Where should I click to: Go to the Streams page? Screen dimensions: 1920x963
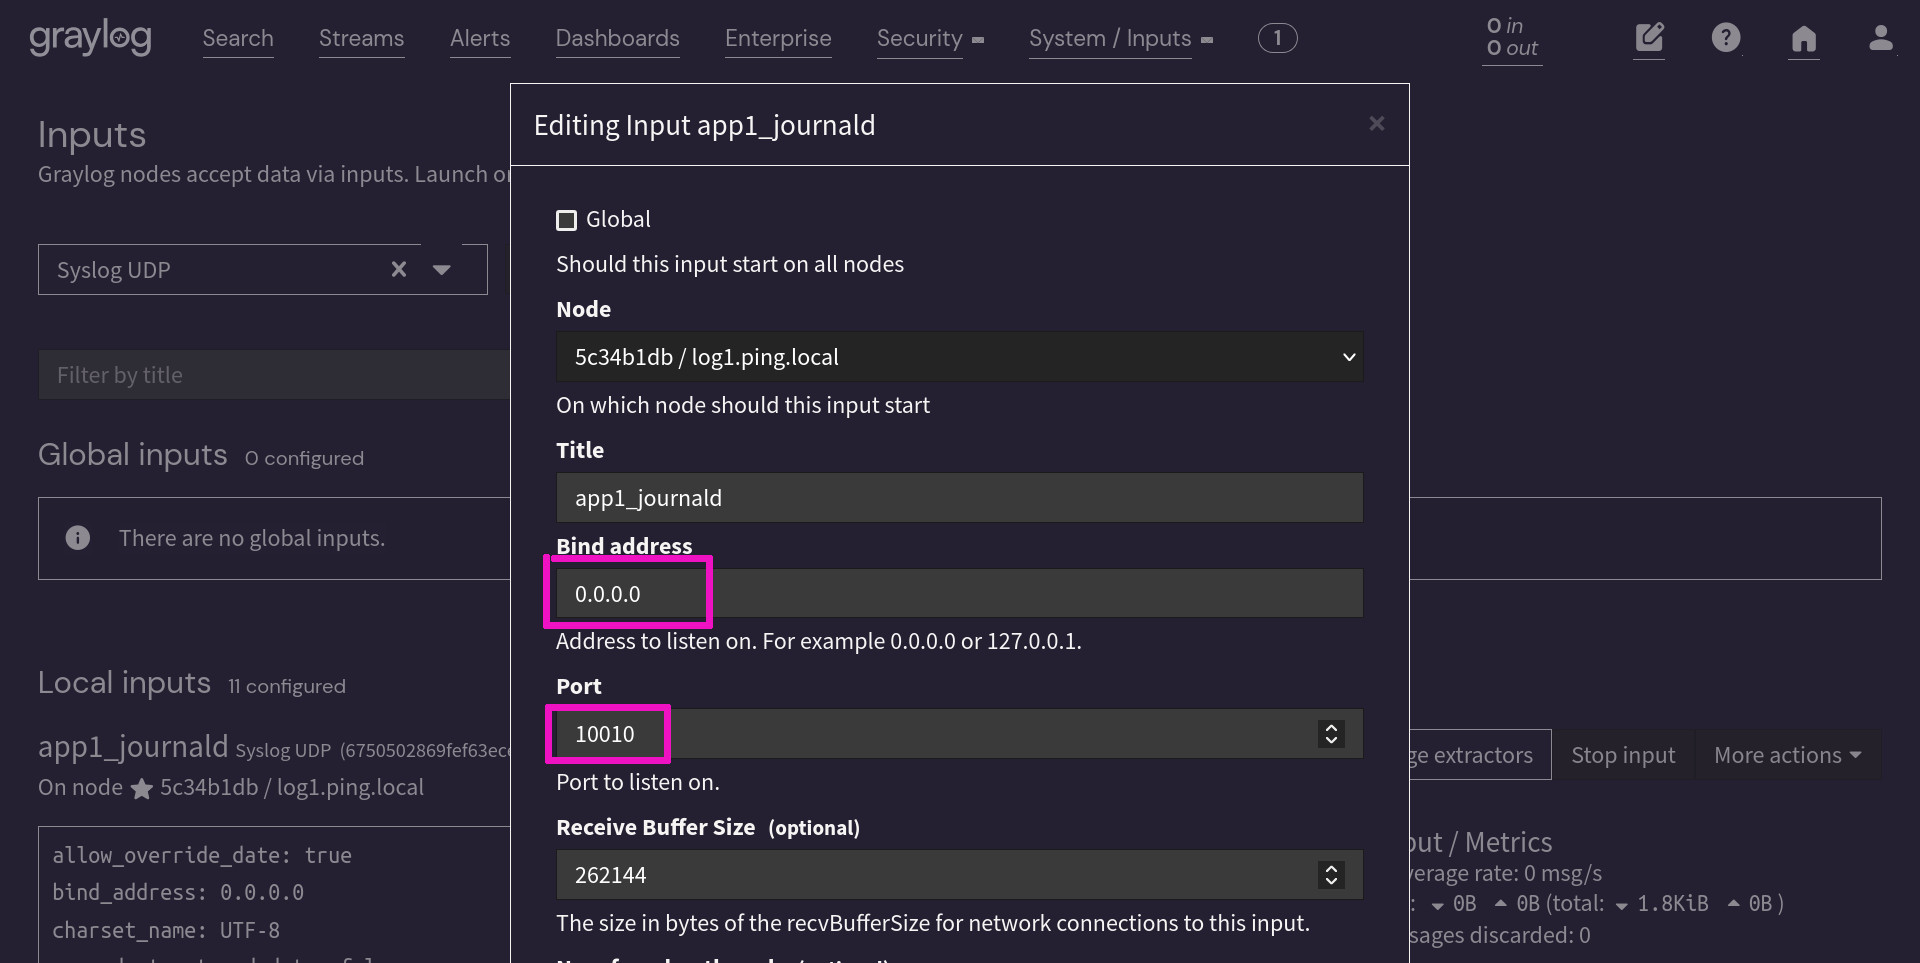pyautogui.click(x=361, y=38)
